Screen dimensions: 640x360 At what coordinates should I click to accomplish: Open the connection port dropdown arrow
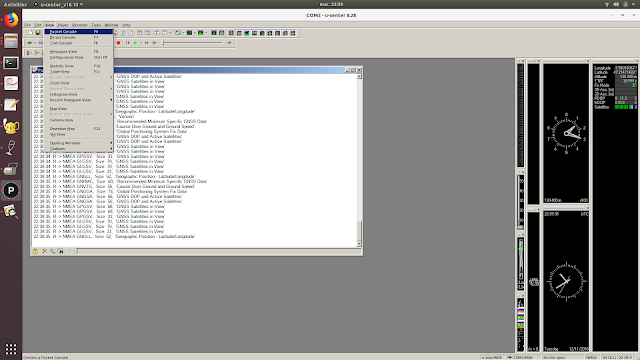[x=35, y=43]
